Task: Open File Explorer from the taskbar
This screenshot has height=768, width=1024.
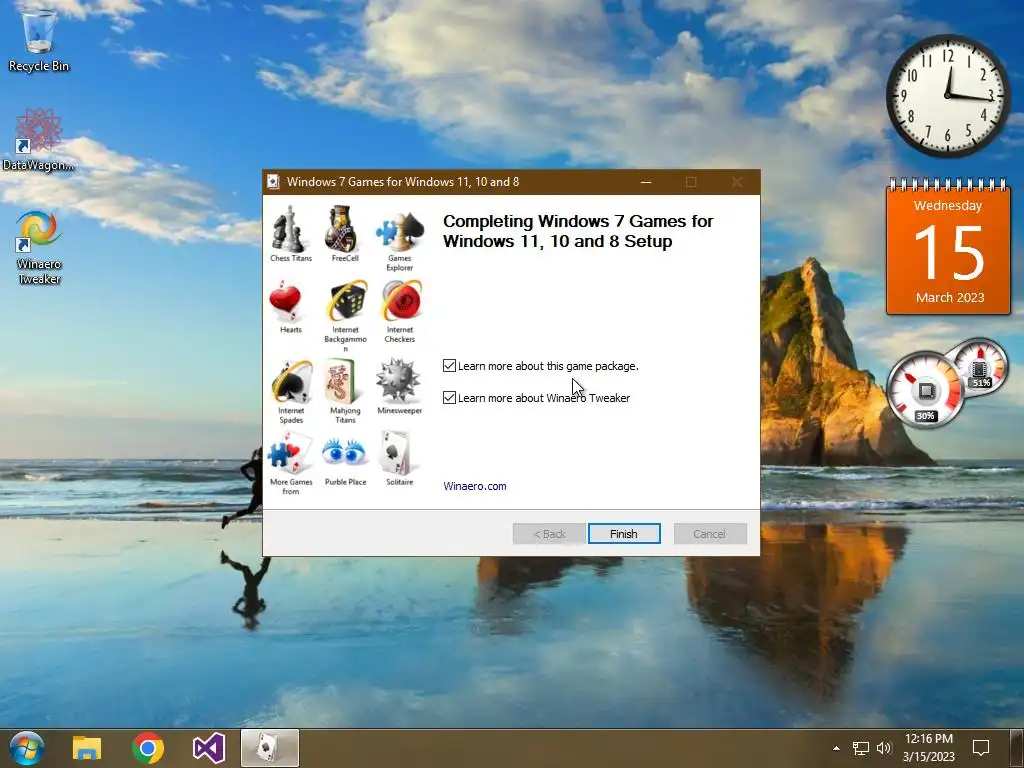Action: click(x=87, y=748)
